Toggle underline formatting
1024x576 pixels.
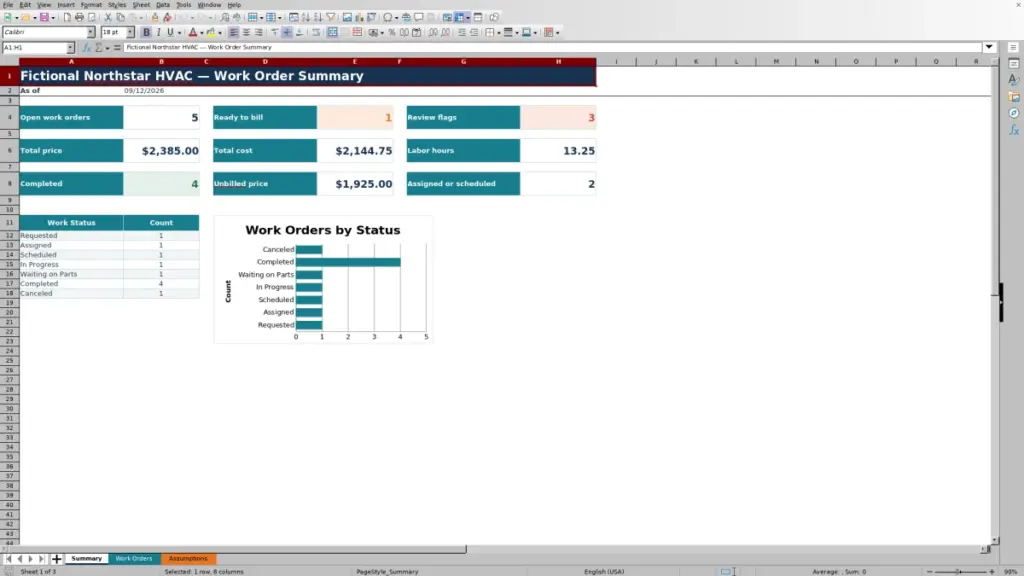(x=170, y=32)
